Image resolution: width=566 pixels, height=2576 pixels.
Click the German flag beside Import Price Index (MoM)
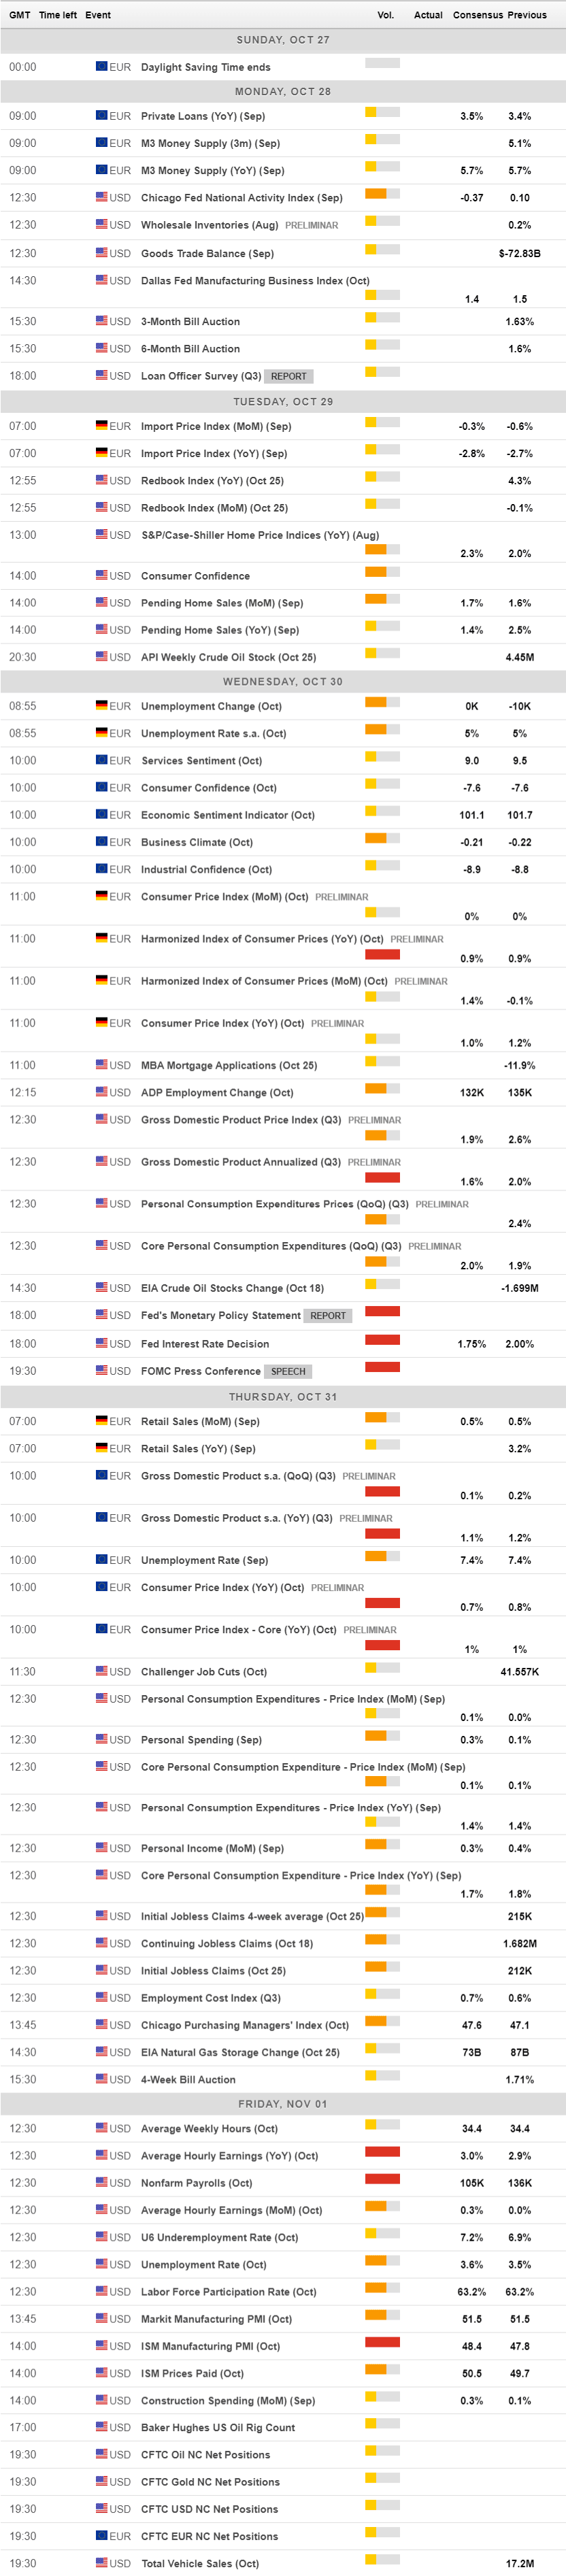coord(101,426)
